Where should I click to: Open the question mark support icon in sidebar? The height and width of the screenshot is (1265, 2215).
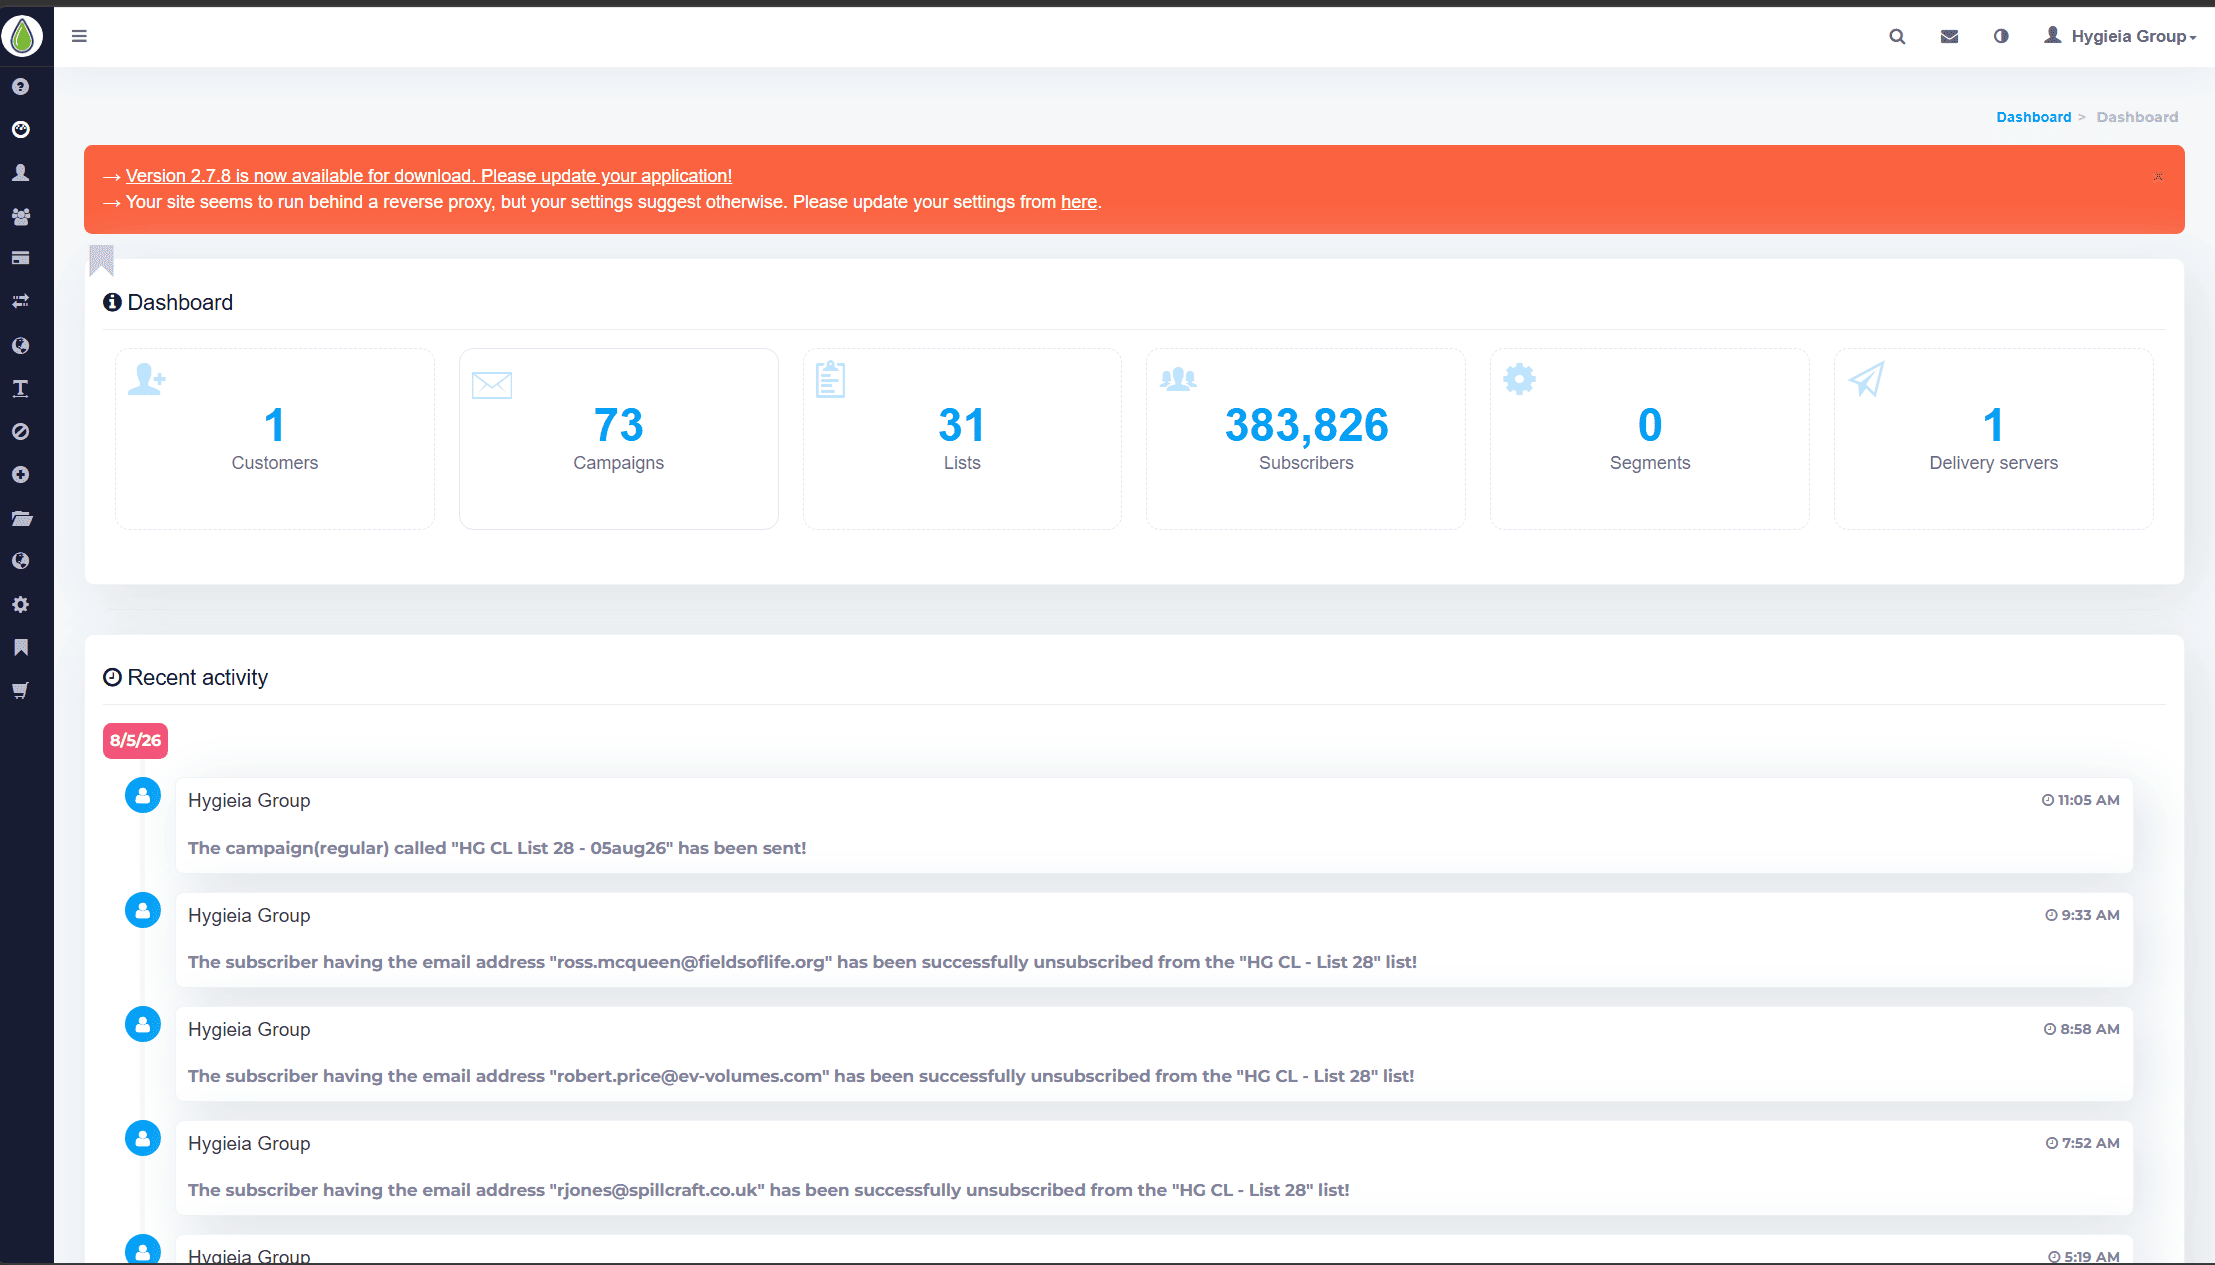click(x=20, y=87)
